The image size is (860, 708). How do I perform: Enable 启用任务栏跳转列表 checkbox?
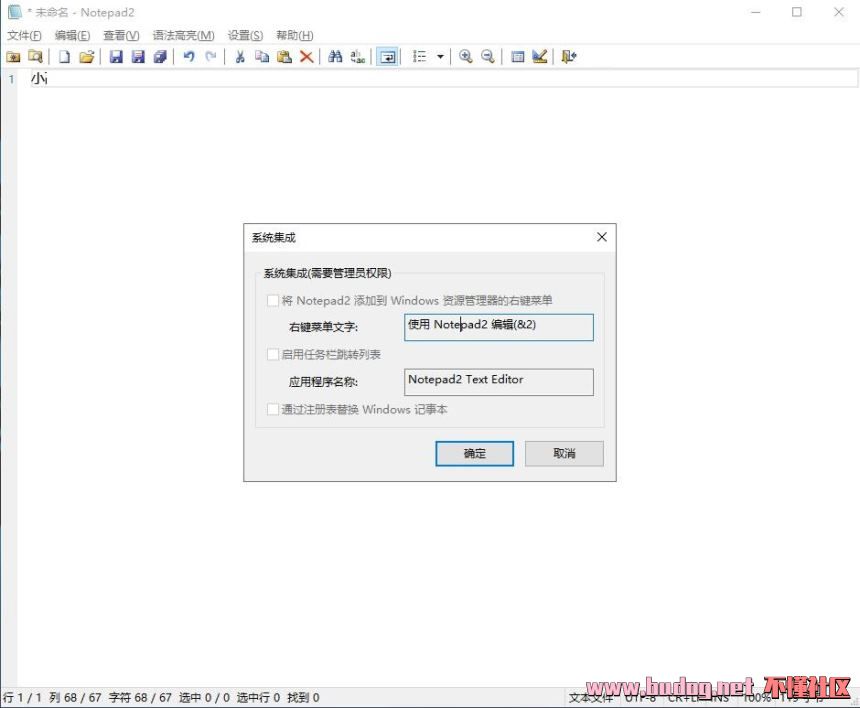pyautogui.click(x=273, y=354)
